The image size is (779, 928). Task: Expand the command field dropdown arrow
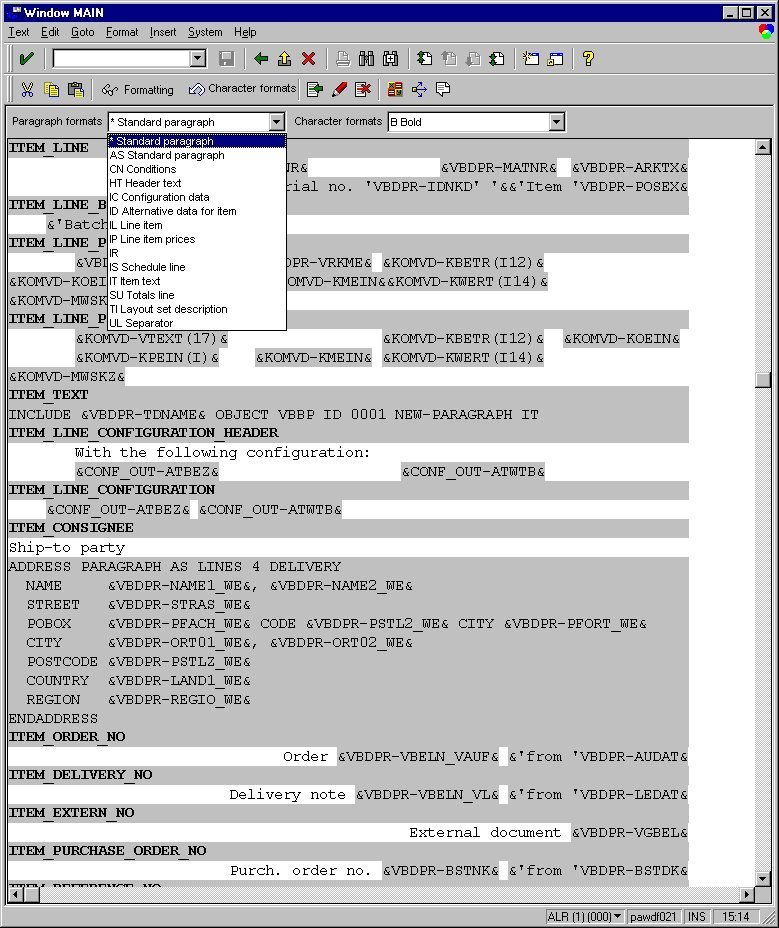coord(197,59)
